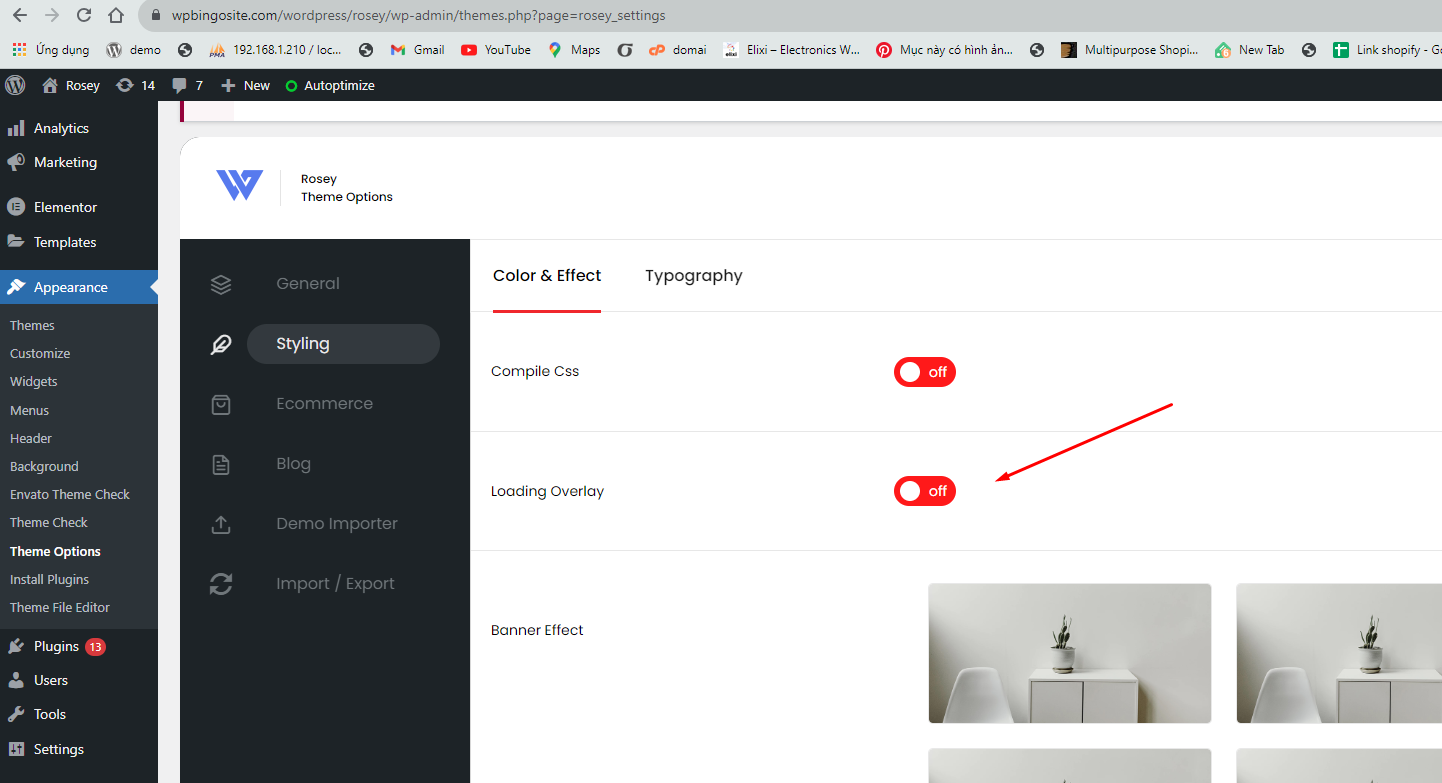Viewport: 1442px width, 783px height.
Task: Go to Widgets under Appearance
Action: (34, 382)
